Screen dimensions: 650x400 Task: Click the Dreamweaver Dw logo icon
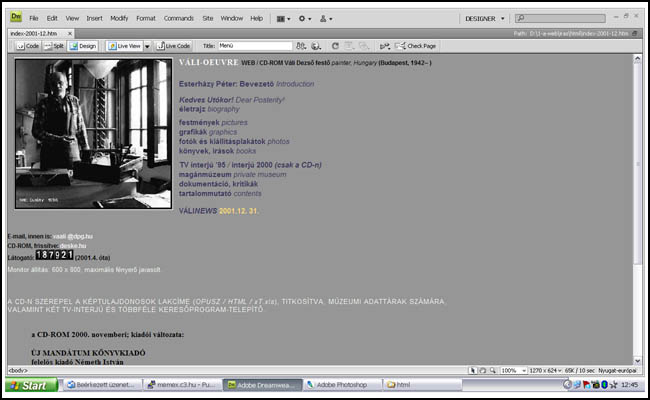(x=16, y=17)
